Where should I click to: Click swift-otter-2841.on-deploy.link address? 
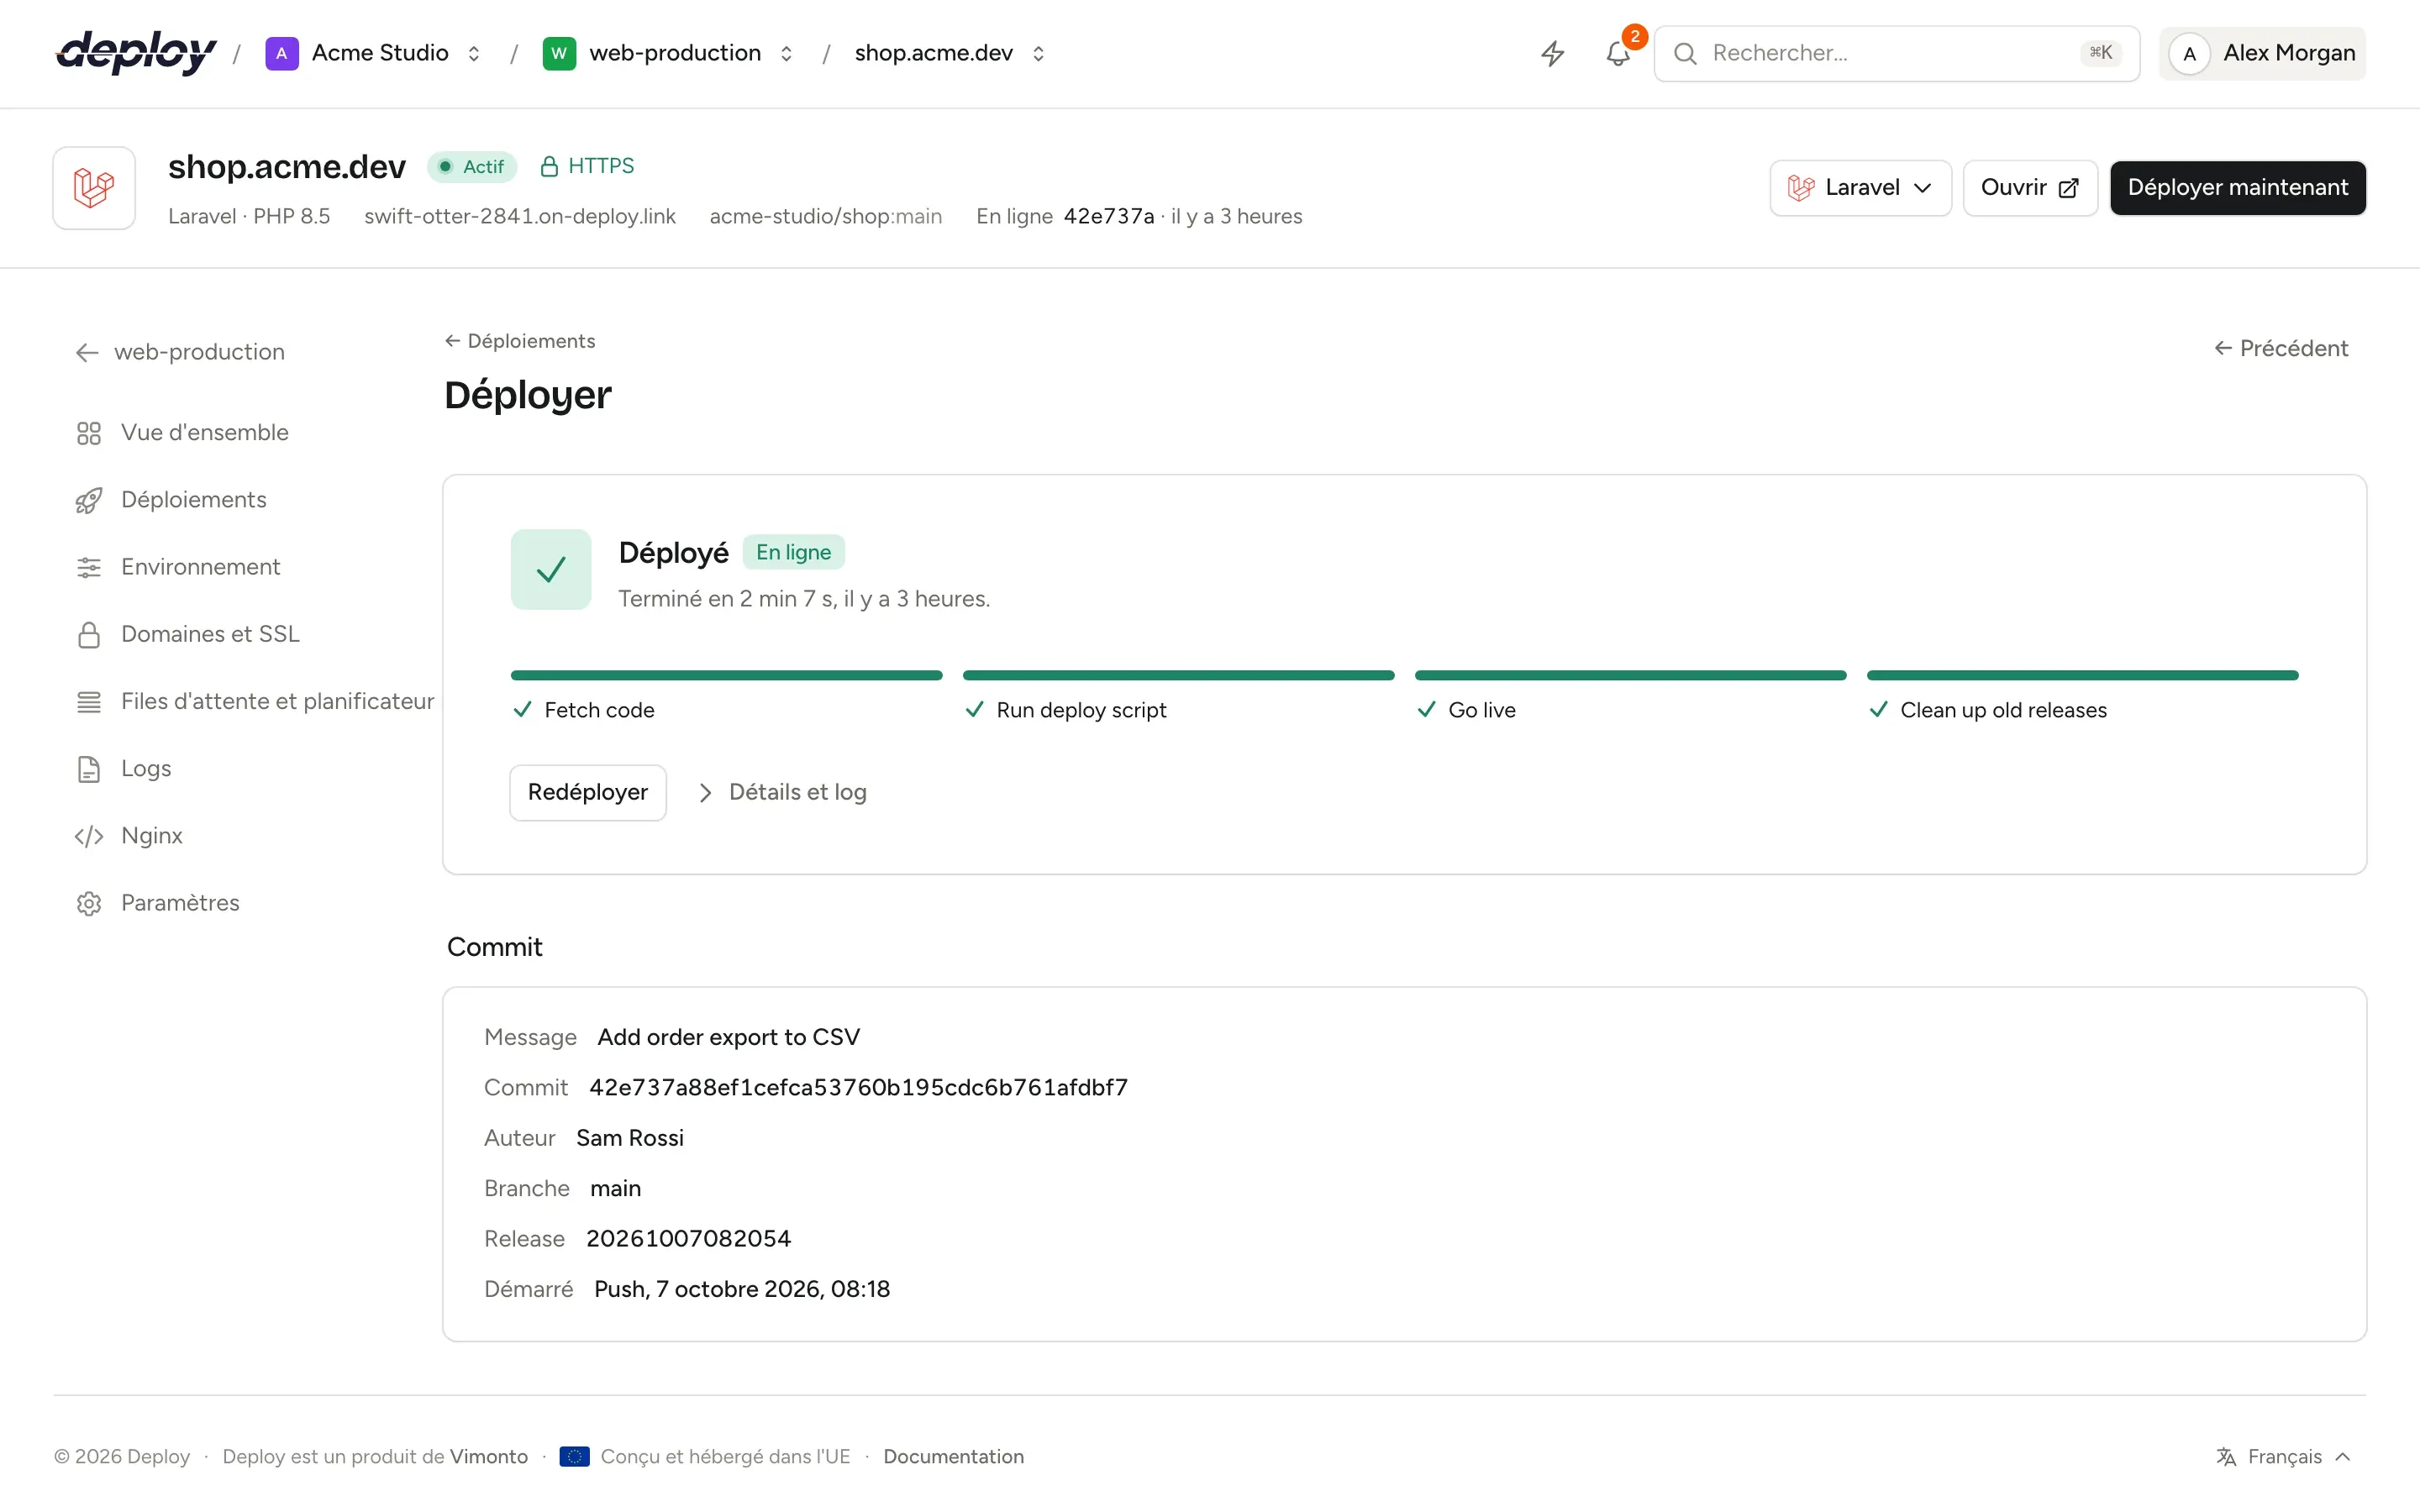click(x=520, y=216)
